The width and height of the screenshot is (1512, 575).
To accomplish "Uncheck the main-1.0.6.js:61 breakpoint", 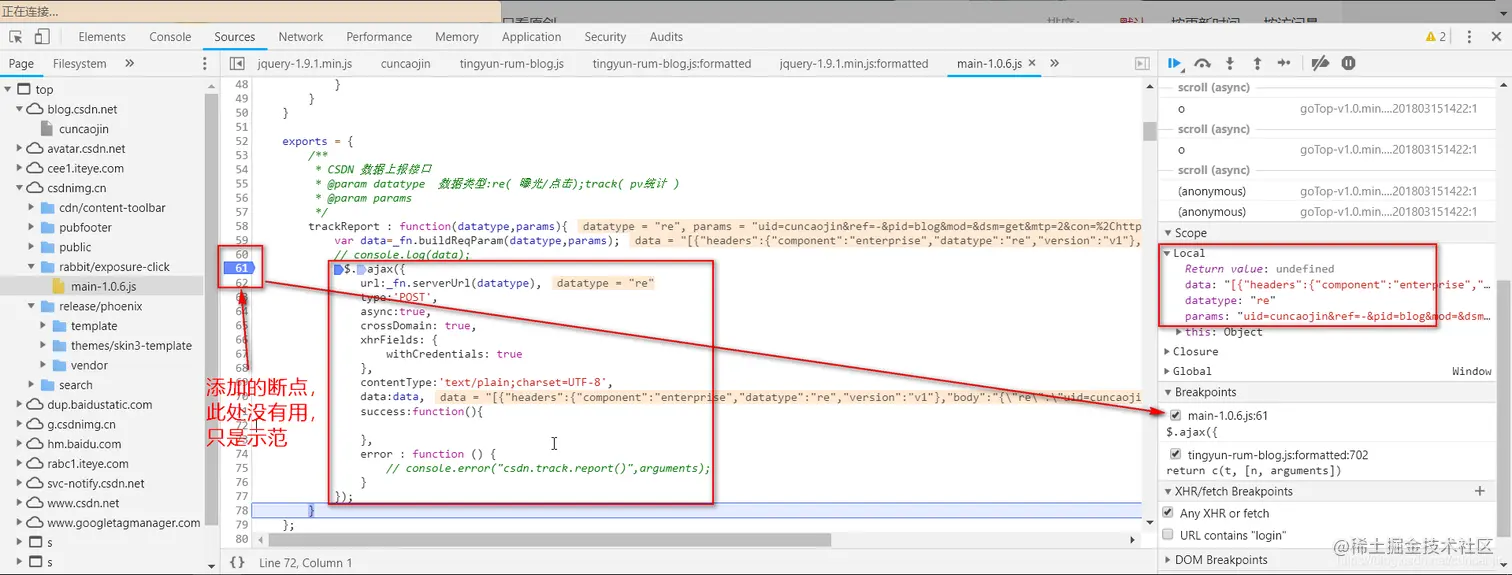I will [1177, 415].
